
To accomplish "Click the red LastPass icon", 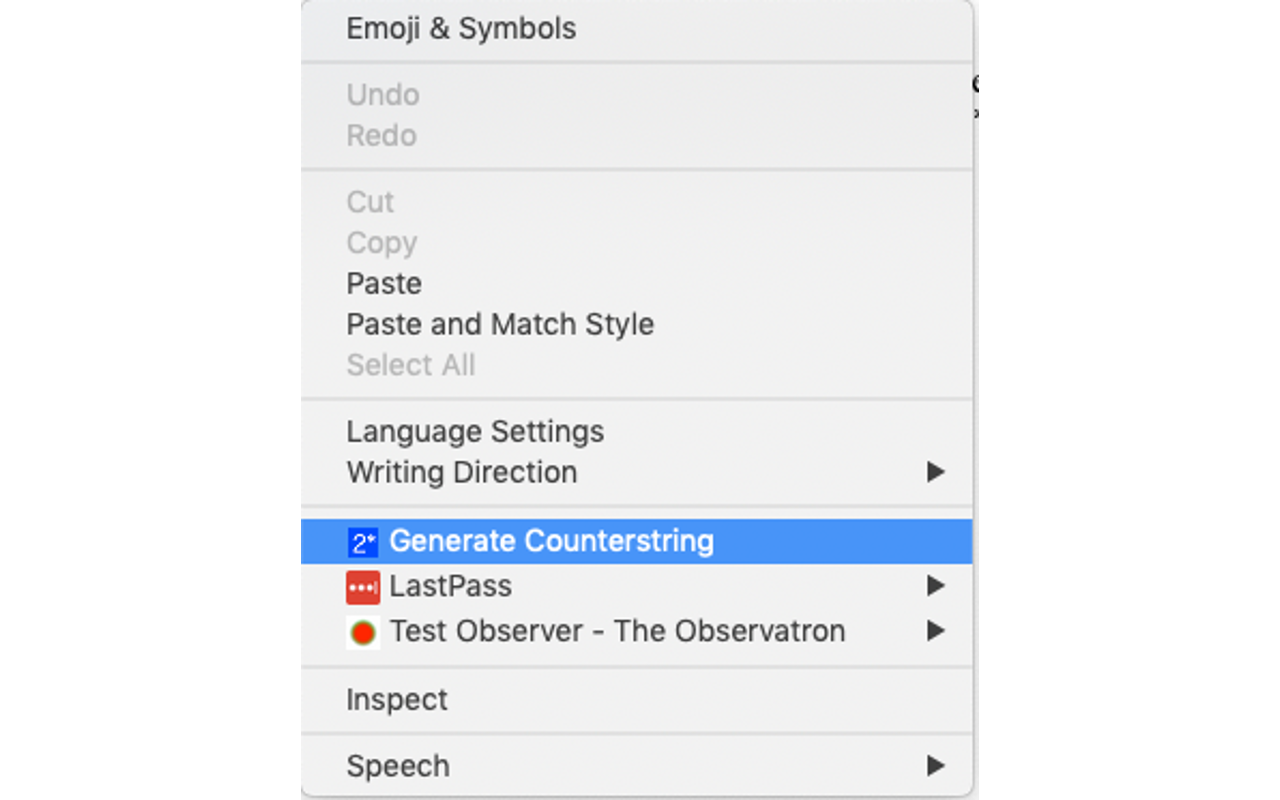I will 361,587.
